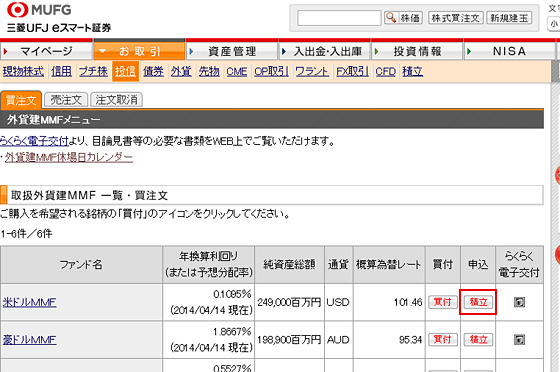Click the 年換算利回り column header
The image size is (560, 372).
point(209,265)
